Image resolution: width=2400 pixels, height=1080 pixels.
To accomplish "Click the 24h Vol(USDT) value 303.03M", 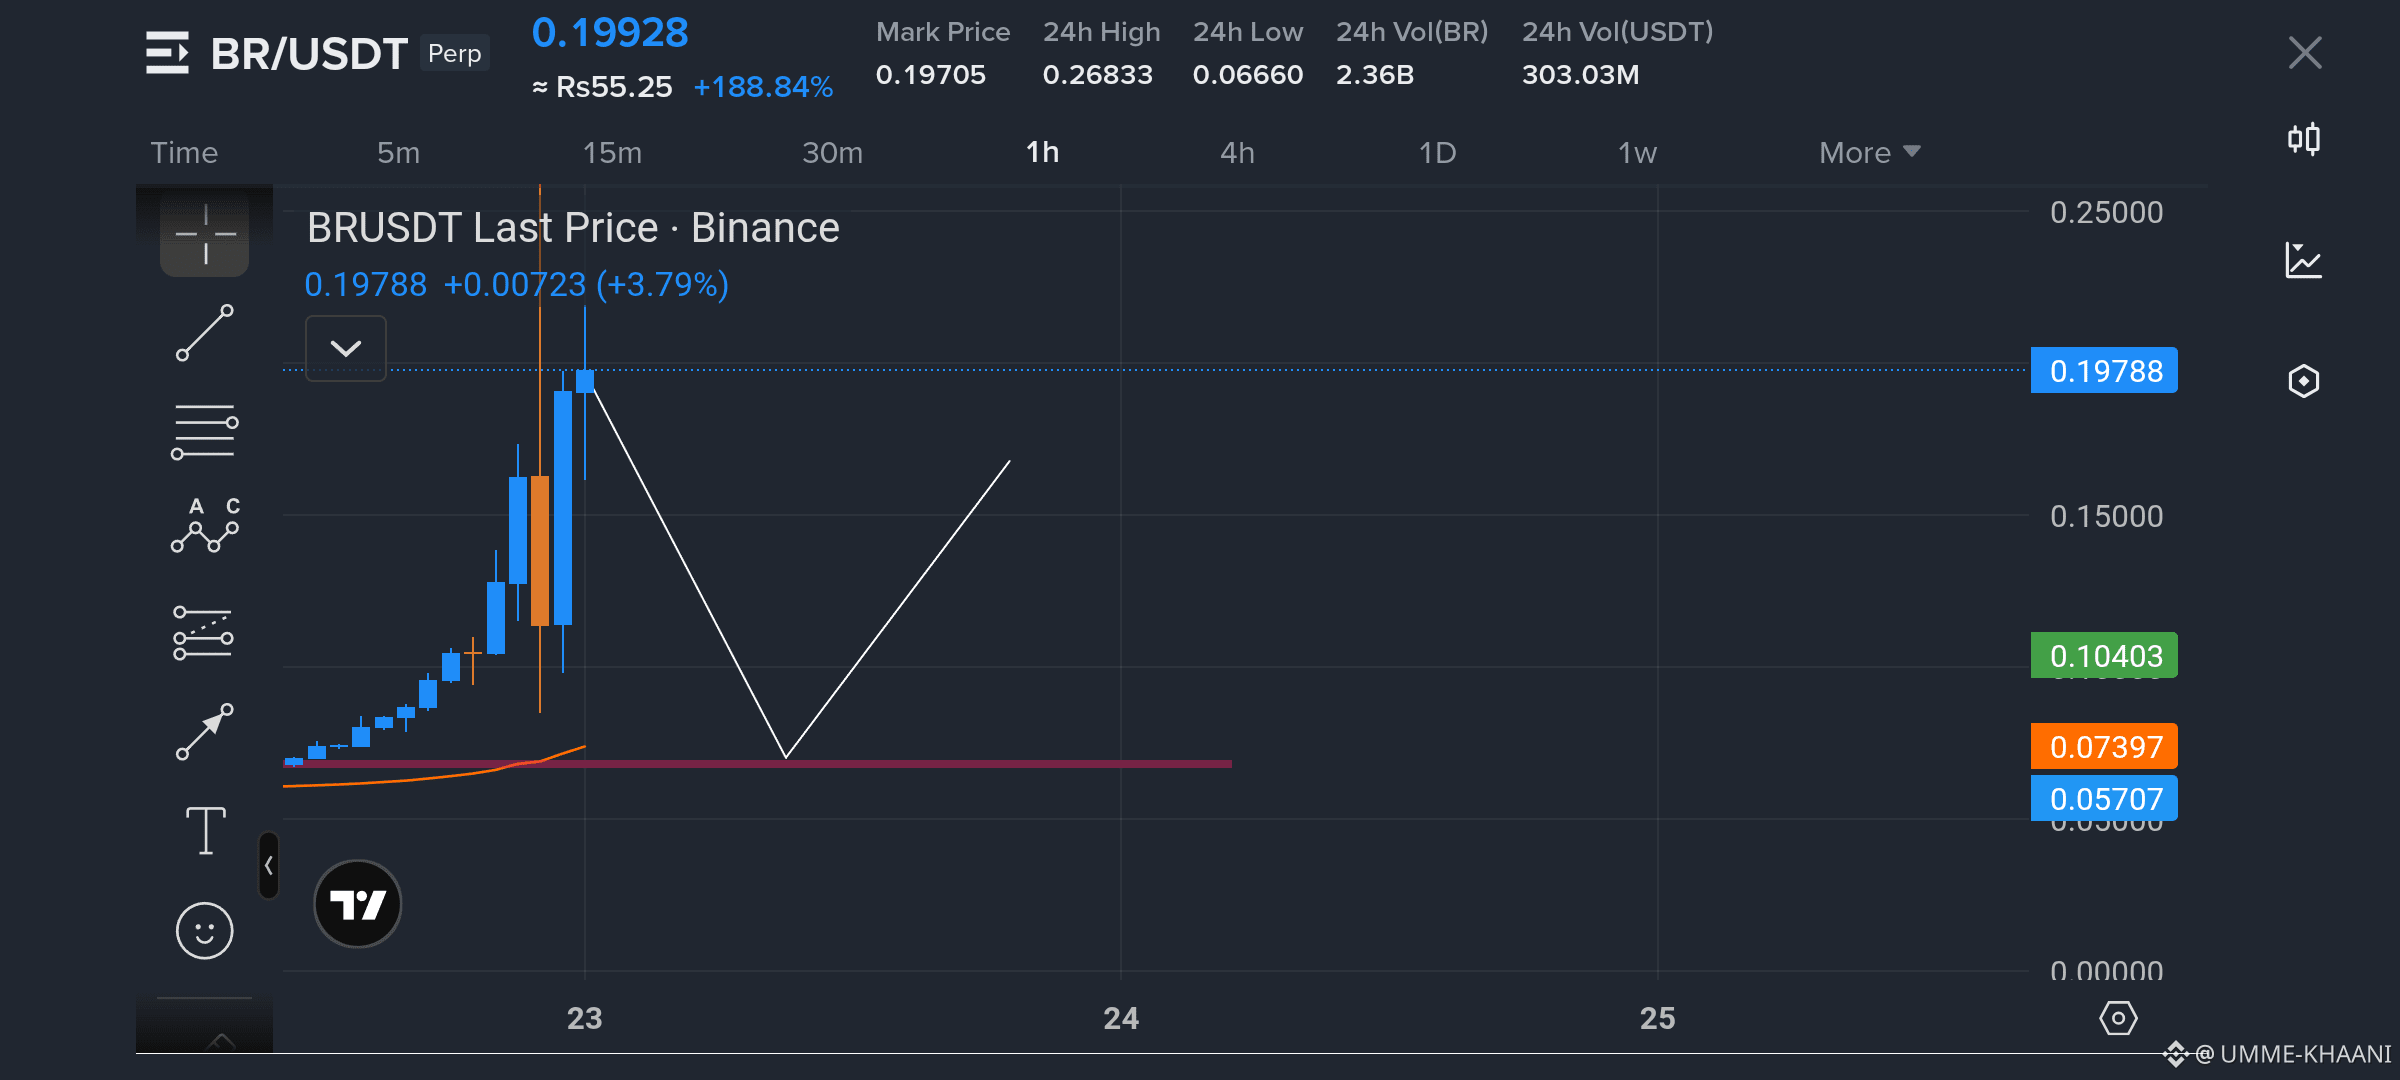I will (x=1580, y=74).
